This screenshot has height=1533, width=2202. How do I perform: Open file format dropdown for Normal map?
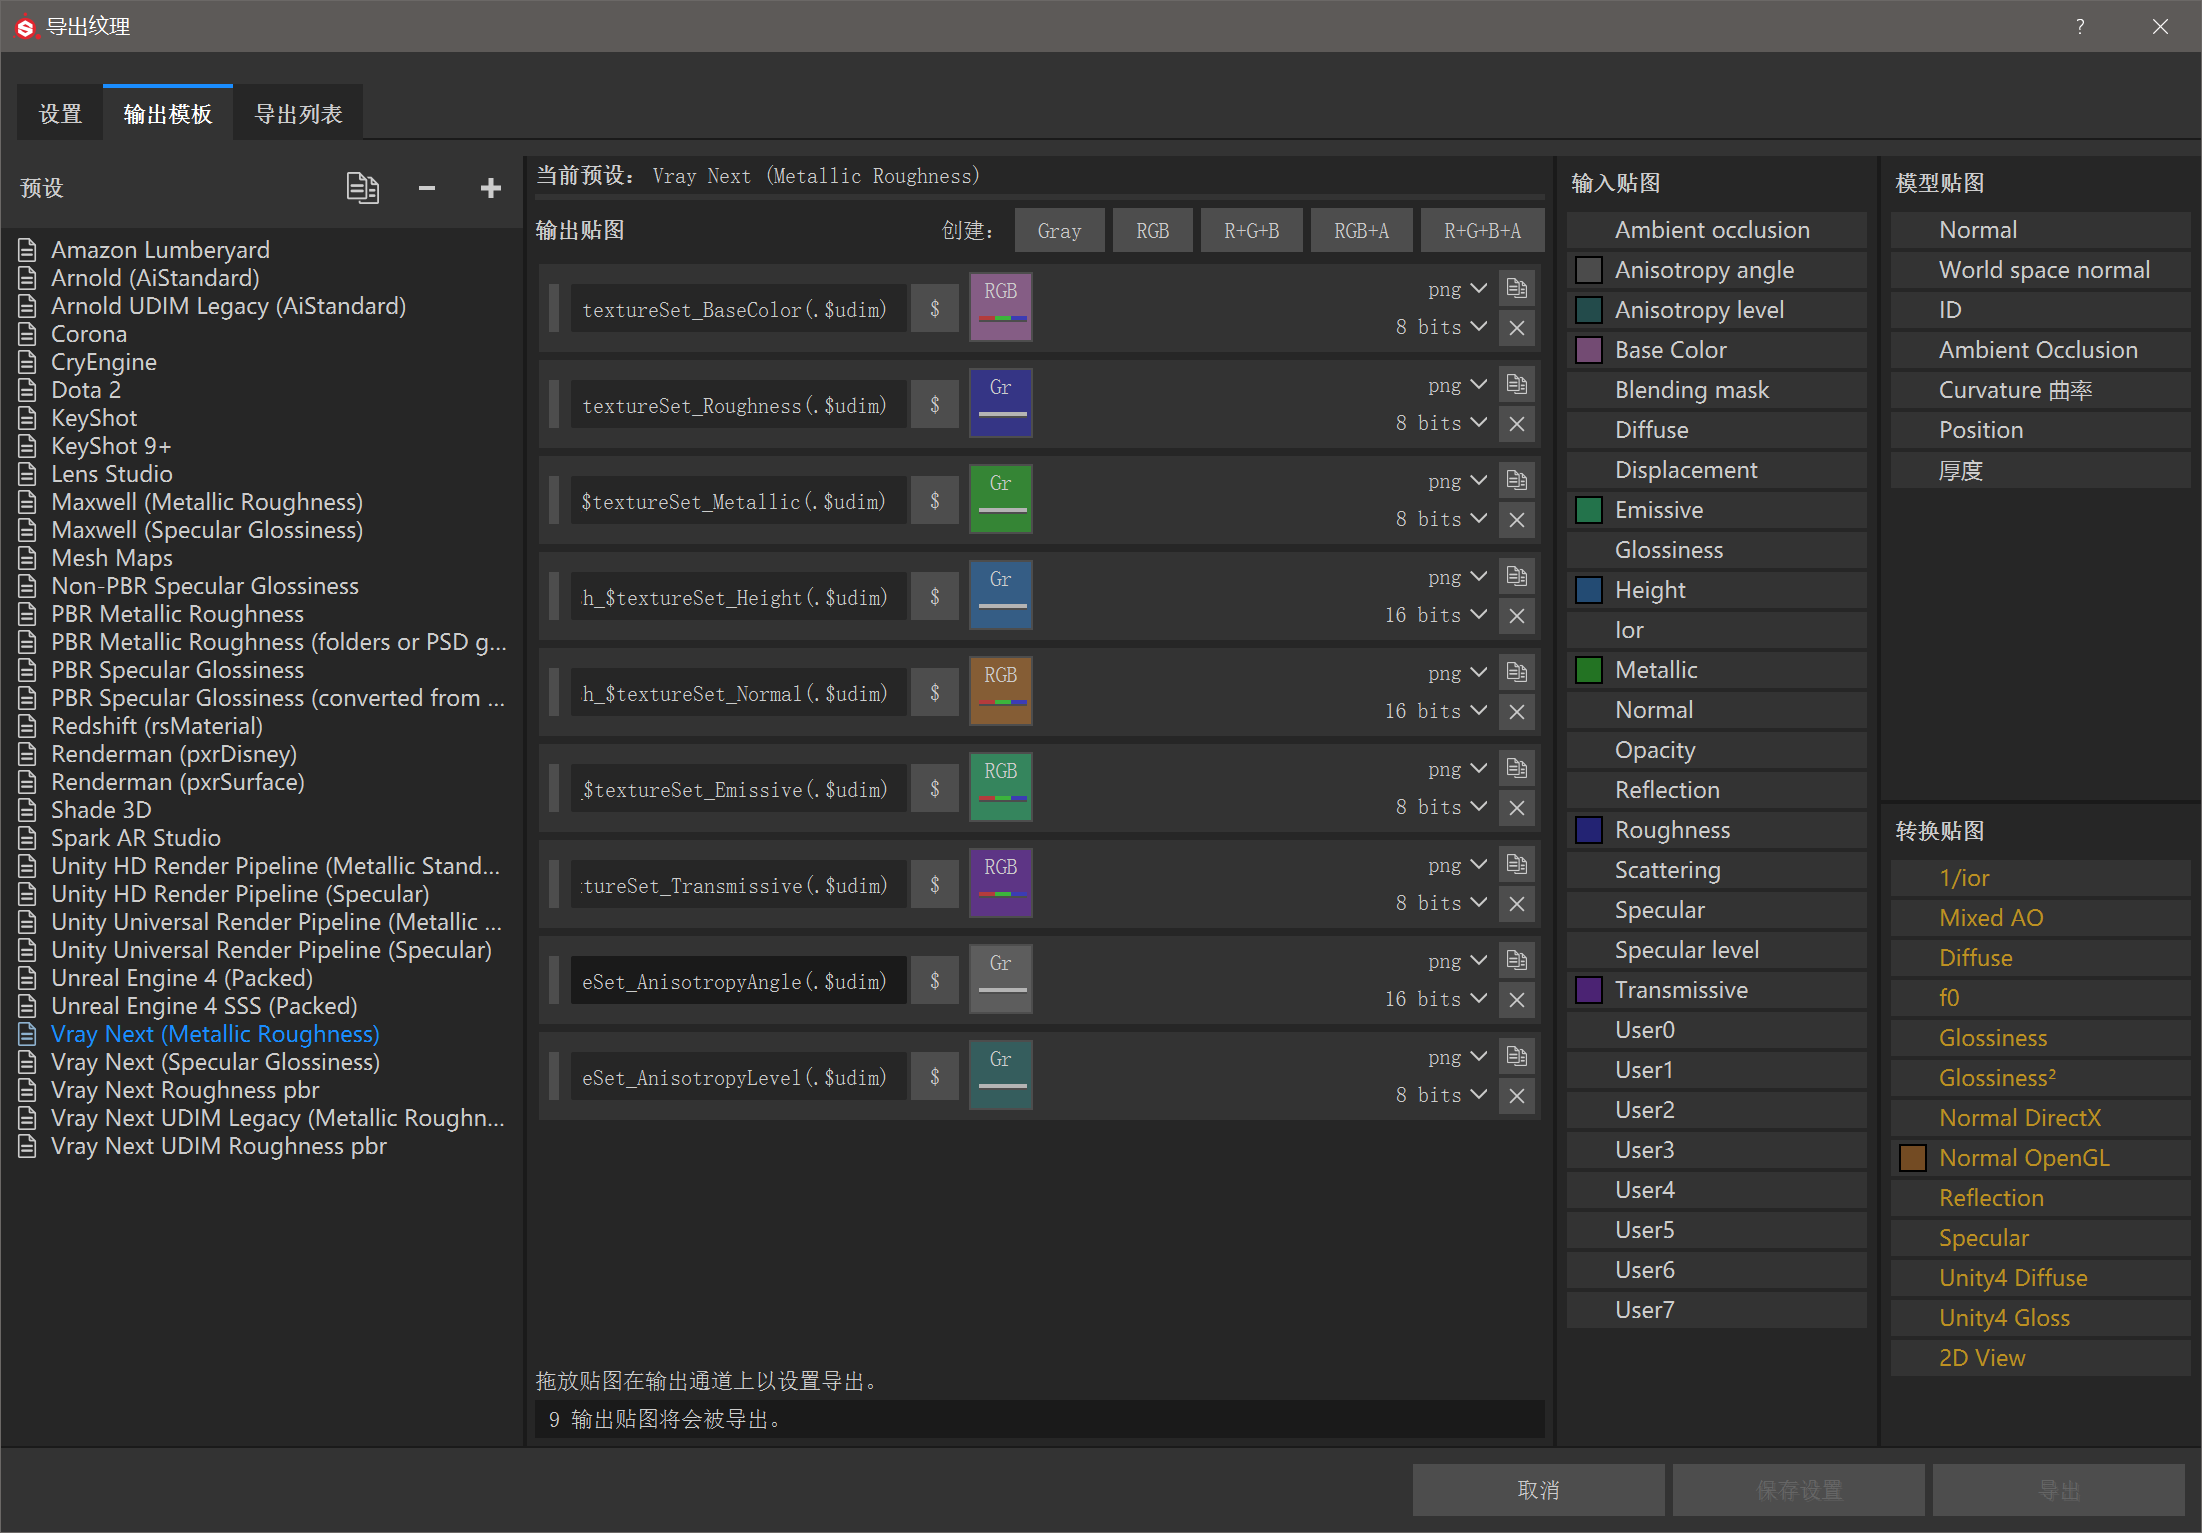1458,673
